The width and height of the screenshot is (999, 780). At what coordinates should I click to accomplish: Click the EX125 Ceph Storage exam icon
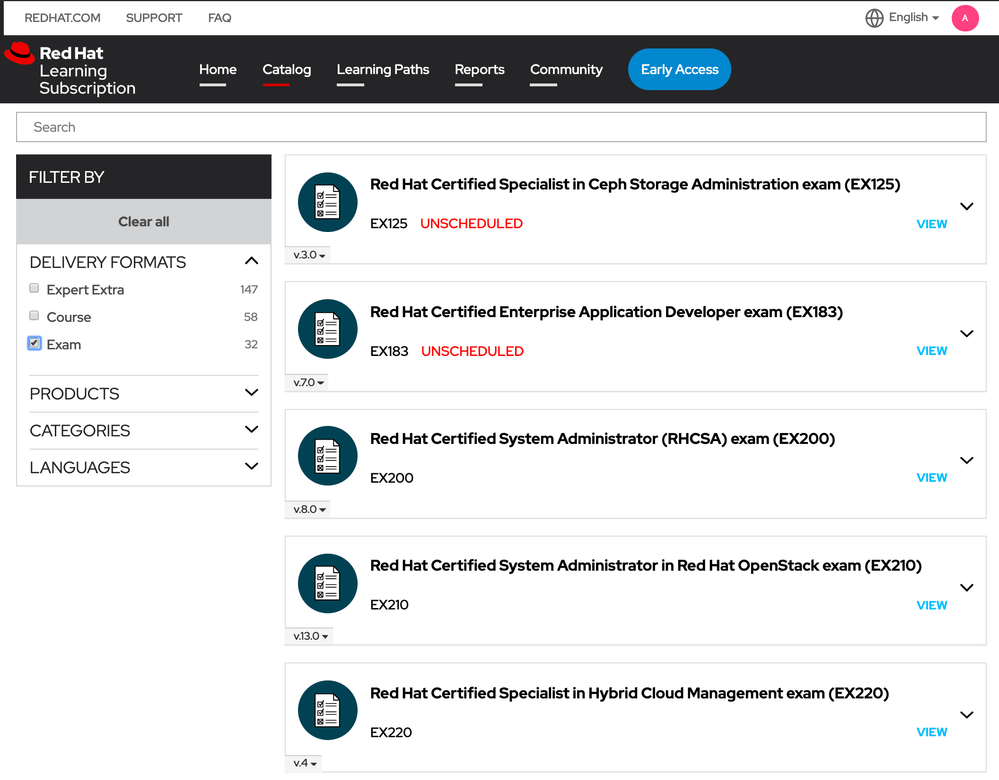coord(327,202)
